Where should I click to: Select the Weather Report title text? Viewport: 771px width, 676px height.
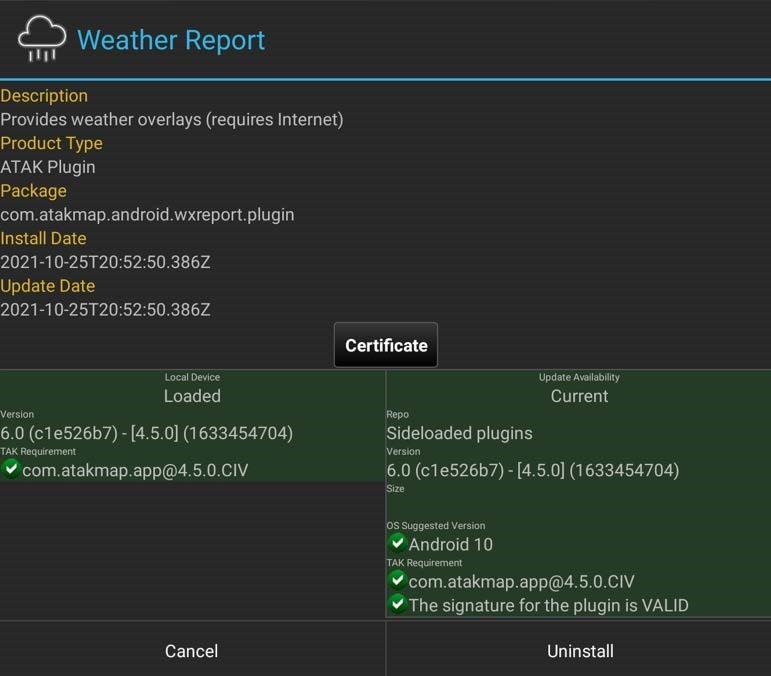click(171, 40)
